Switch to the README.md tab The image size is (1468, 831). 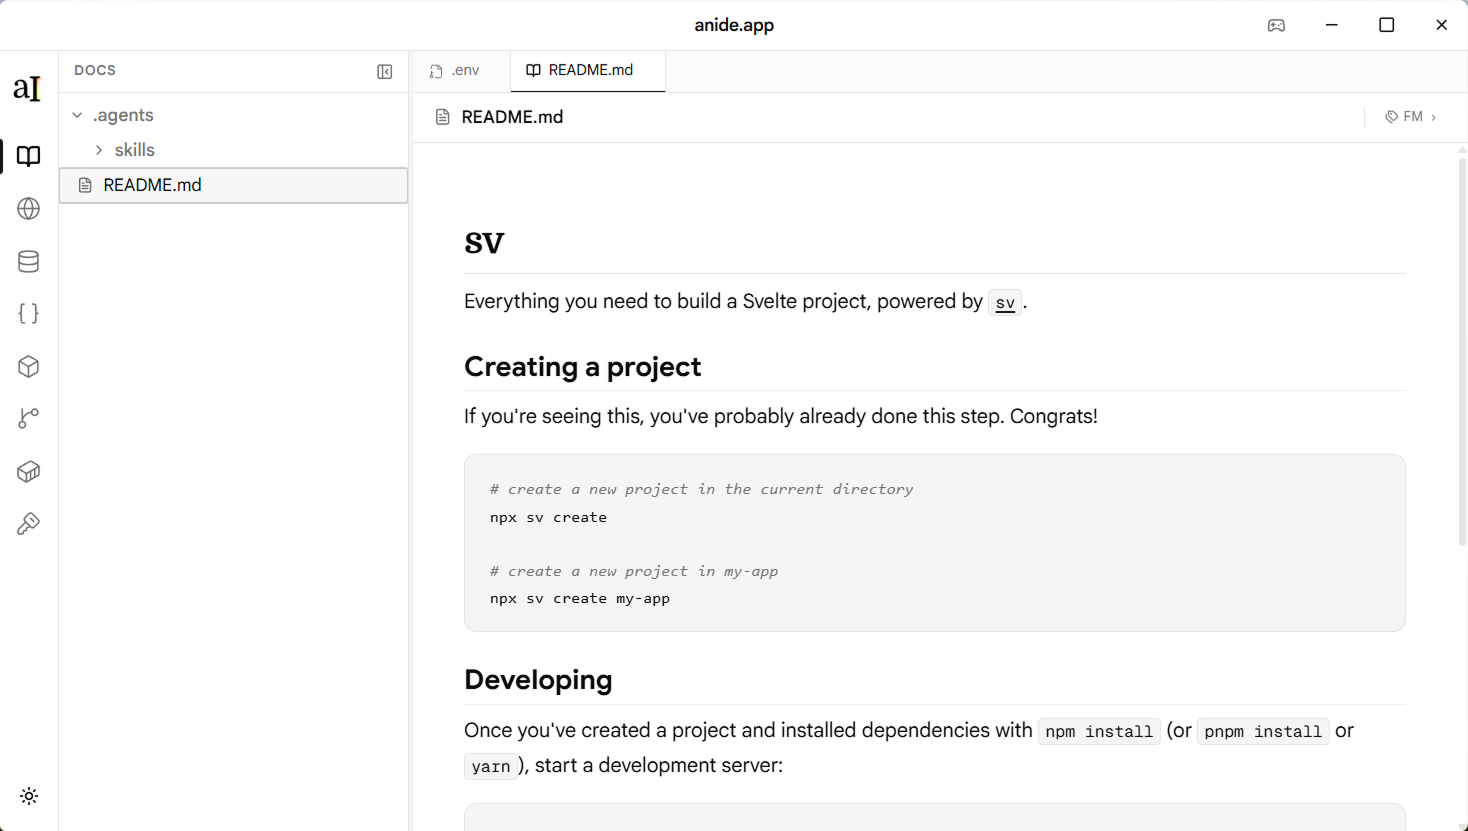tap(587, 71)
